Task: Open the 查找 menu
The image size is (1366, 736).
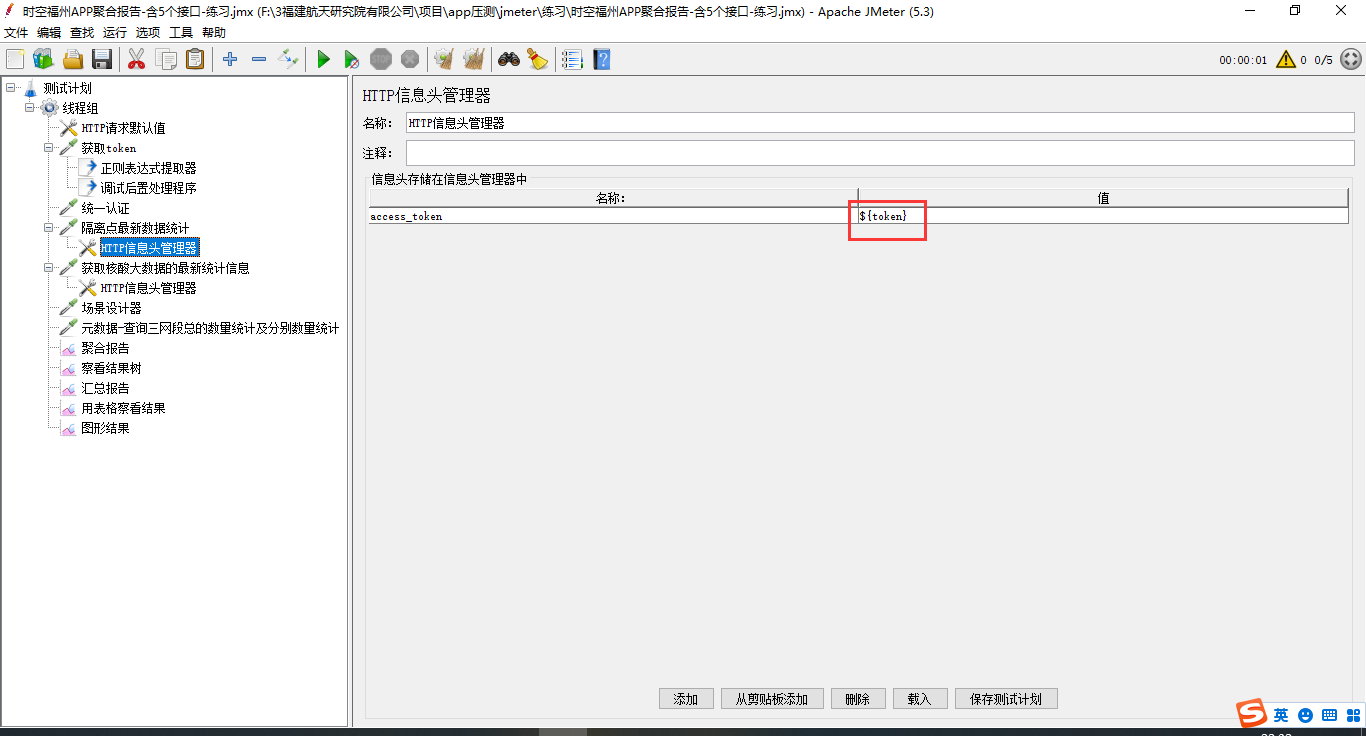Action: [x=82, y=32]
